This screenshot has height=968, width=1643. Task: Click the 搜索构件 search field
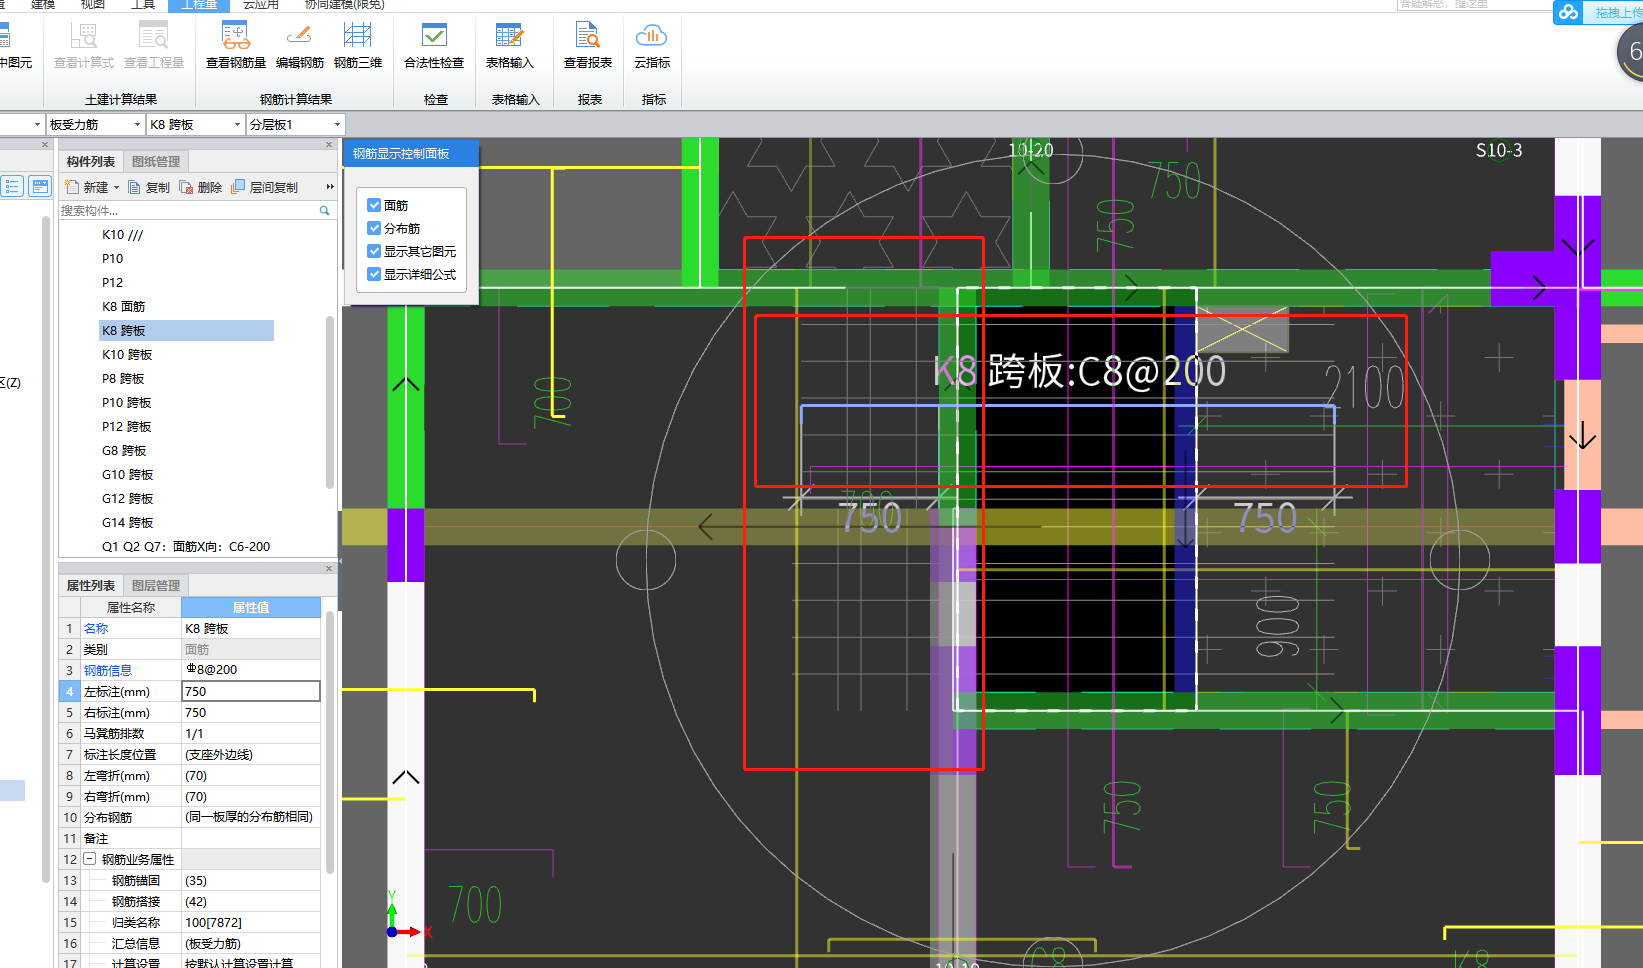[188, 210]
